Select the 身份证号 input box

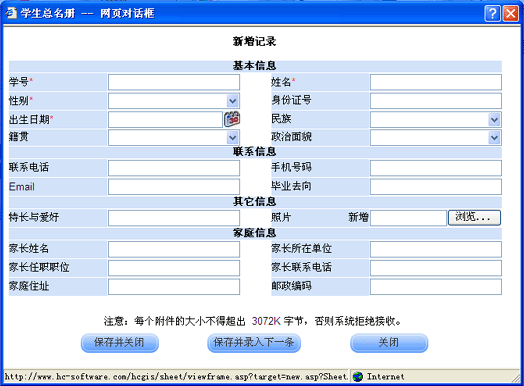coord(436,101)
